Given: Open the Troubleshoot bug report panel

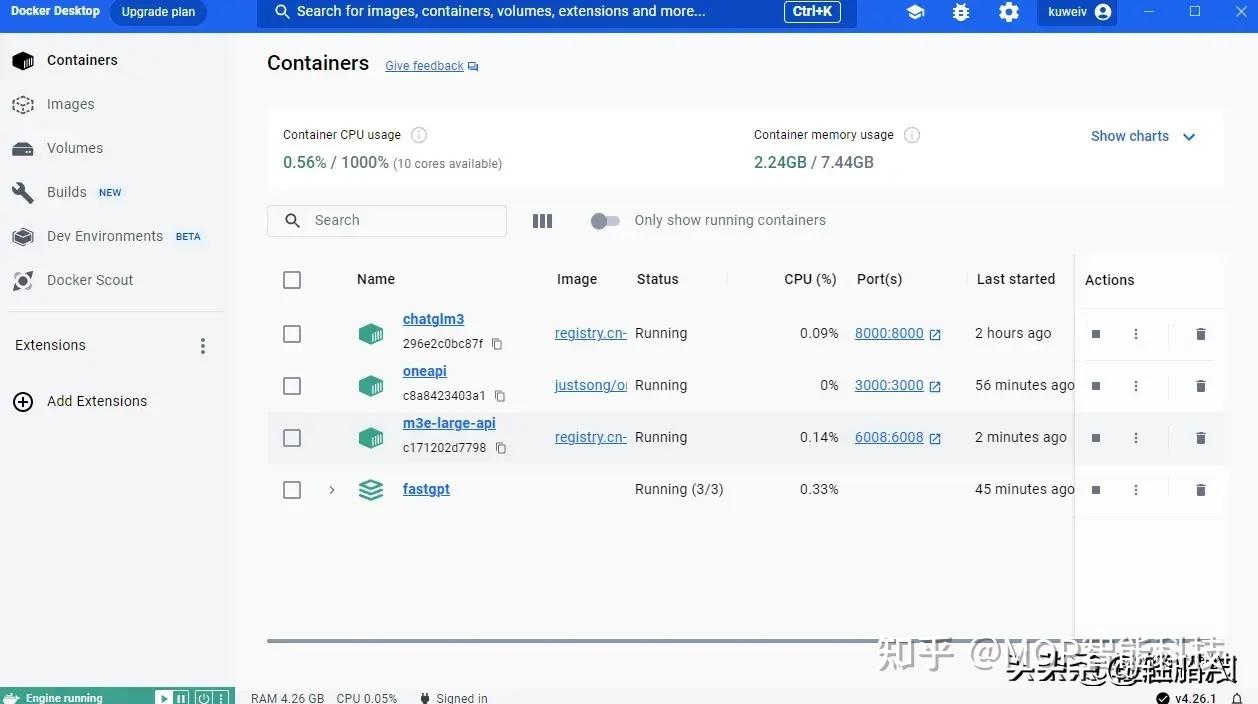Looking at the screenshot, I should coord(961,12).
